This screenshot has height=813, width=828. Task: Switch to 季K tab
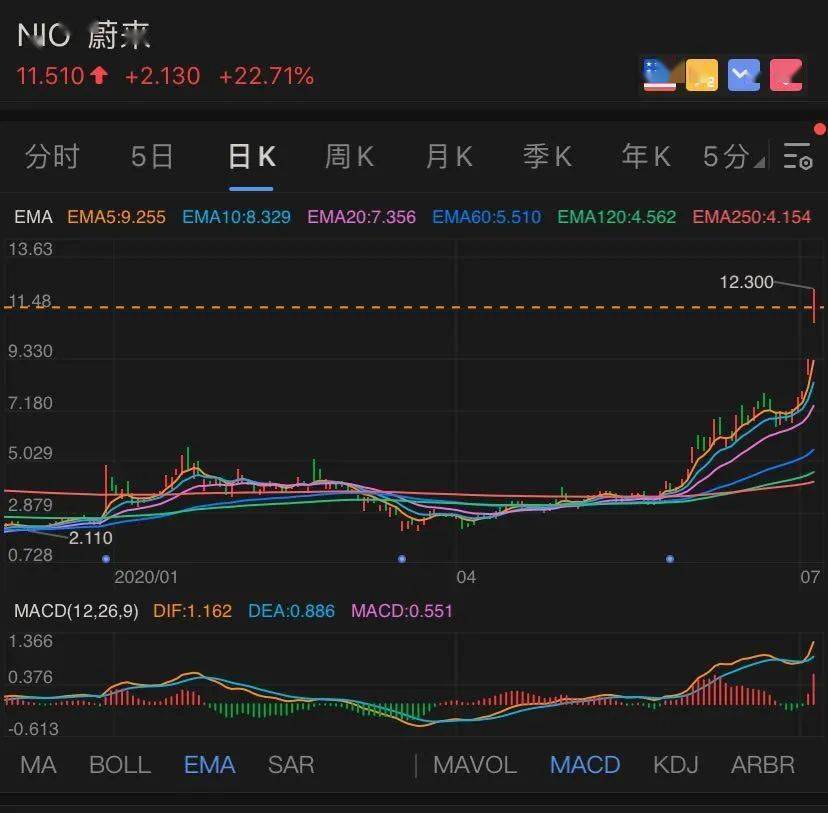(548, 156)
